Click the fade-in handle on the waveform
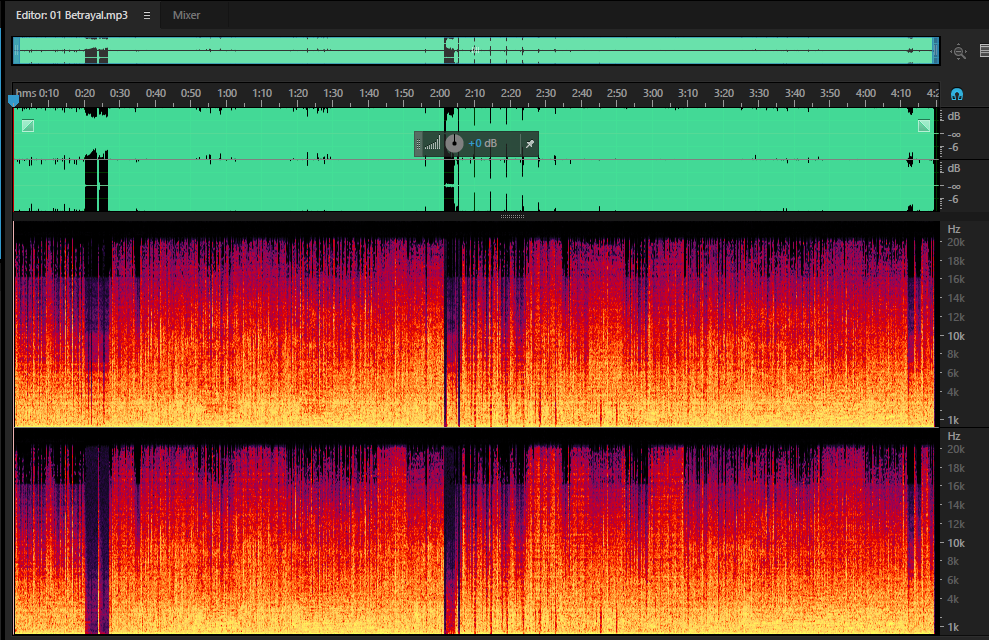 (x=28, y=125)
